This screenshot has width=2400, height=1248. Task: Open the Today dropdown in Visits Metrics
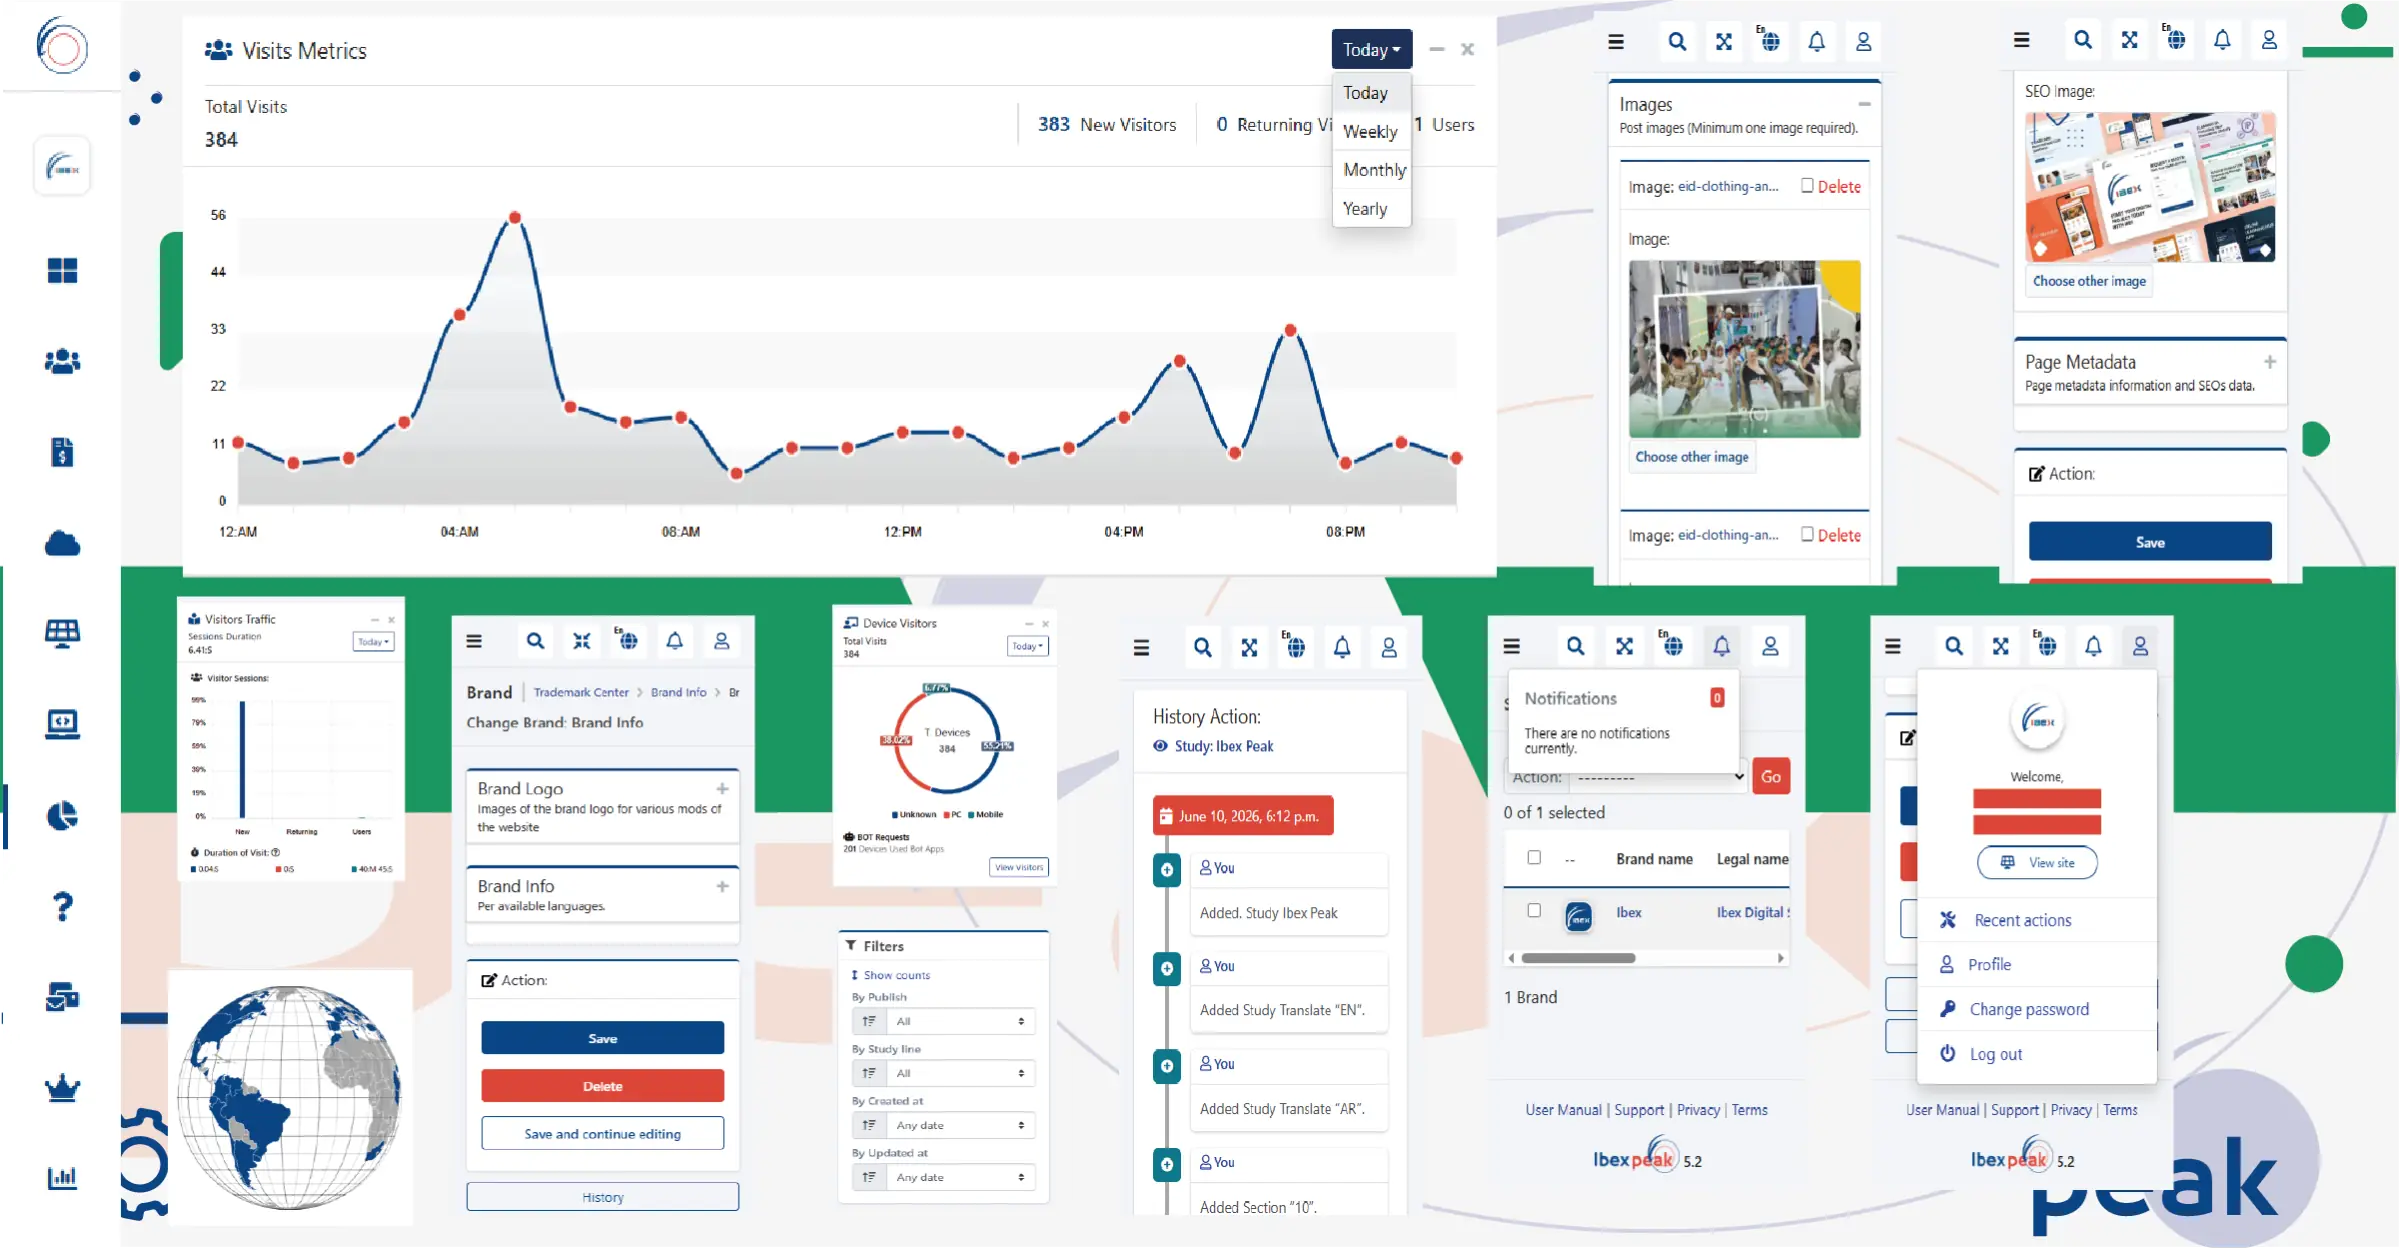pyautogui.click(x=1371, y=49)
